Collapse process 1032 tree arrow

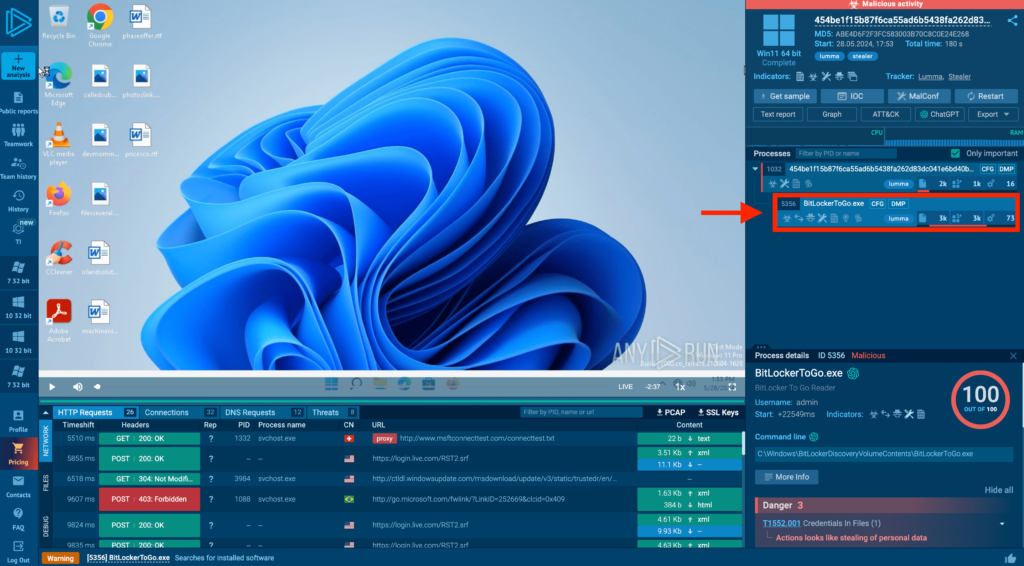(x=756, y=168)
